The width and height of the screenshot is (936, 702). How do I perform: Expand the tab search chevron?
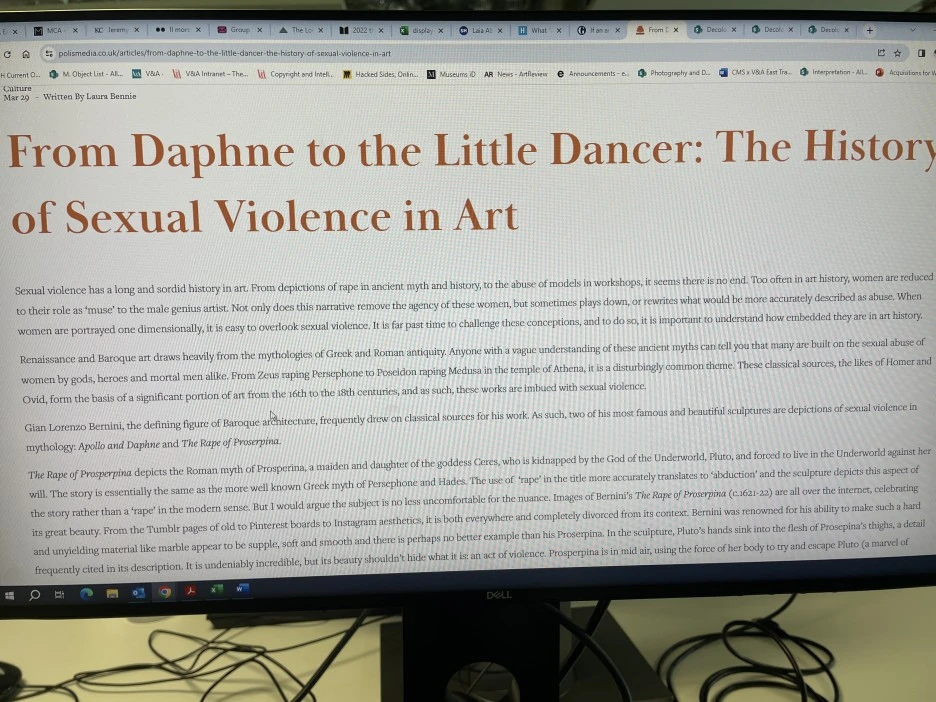click(912, 30)
